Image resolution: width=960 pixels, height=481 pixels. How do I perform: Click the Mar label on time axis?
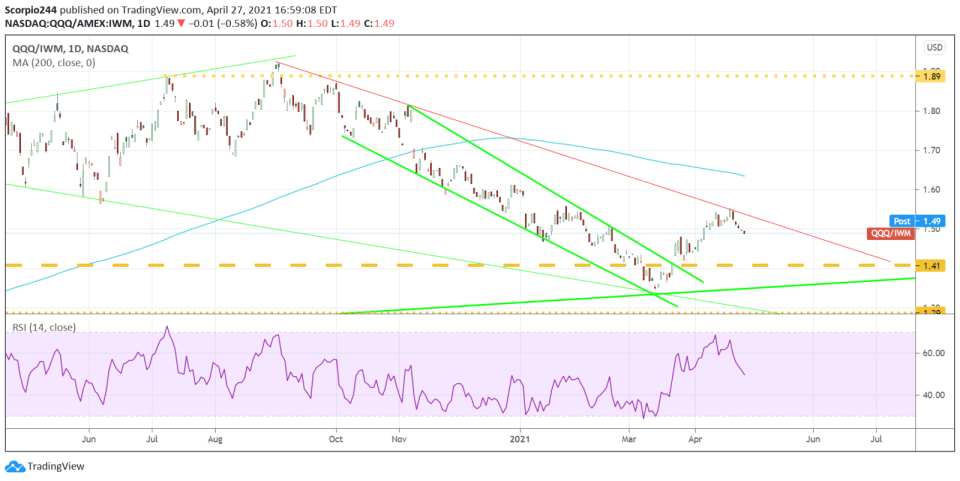pyautogui.click(x=628, y=439)
